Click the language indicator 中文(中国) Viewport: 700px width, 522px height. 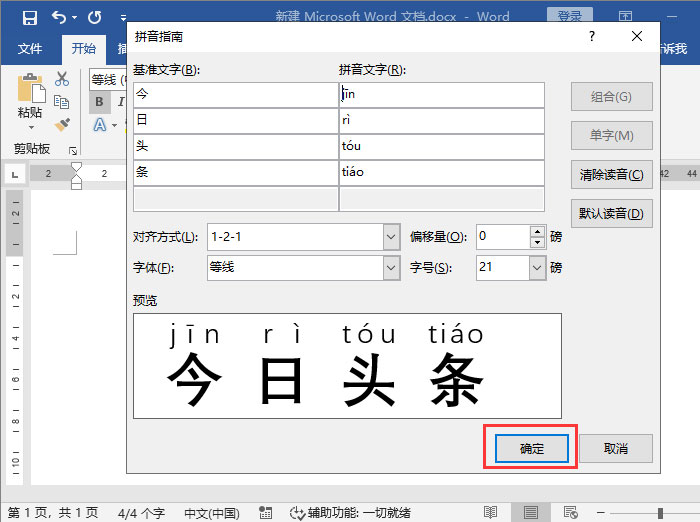(x=212, y=513)
